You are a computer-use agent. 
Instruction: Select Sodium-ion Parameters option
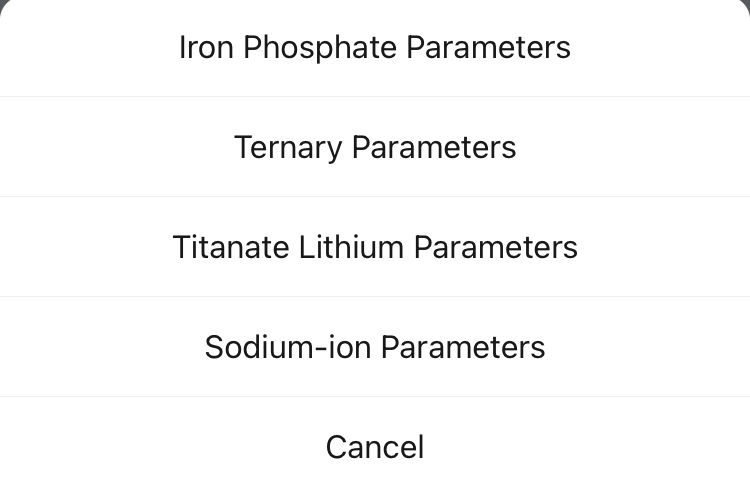[375, 347]
